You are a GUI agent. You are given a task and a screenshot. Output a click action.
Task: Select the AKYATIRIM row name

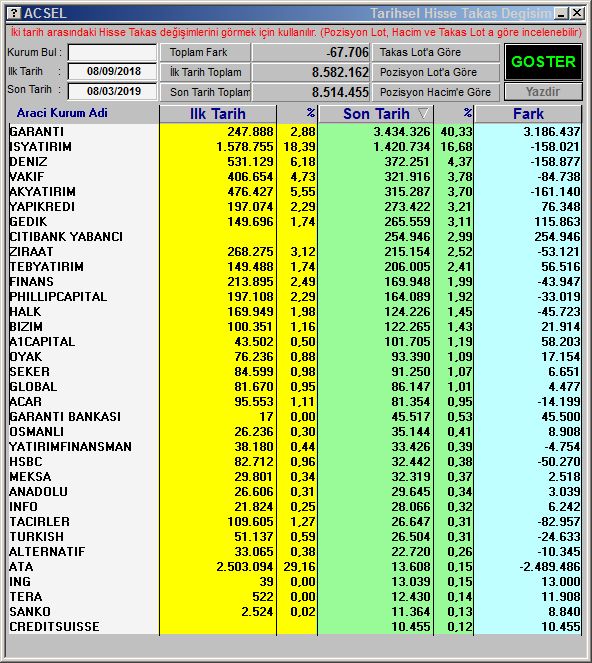(42, 192)
